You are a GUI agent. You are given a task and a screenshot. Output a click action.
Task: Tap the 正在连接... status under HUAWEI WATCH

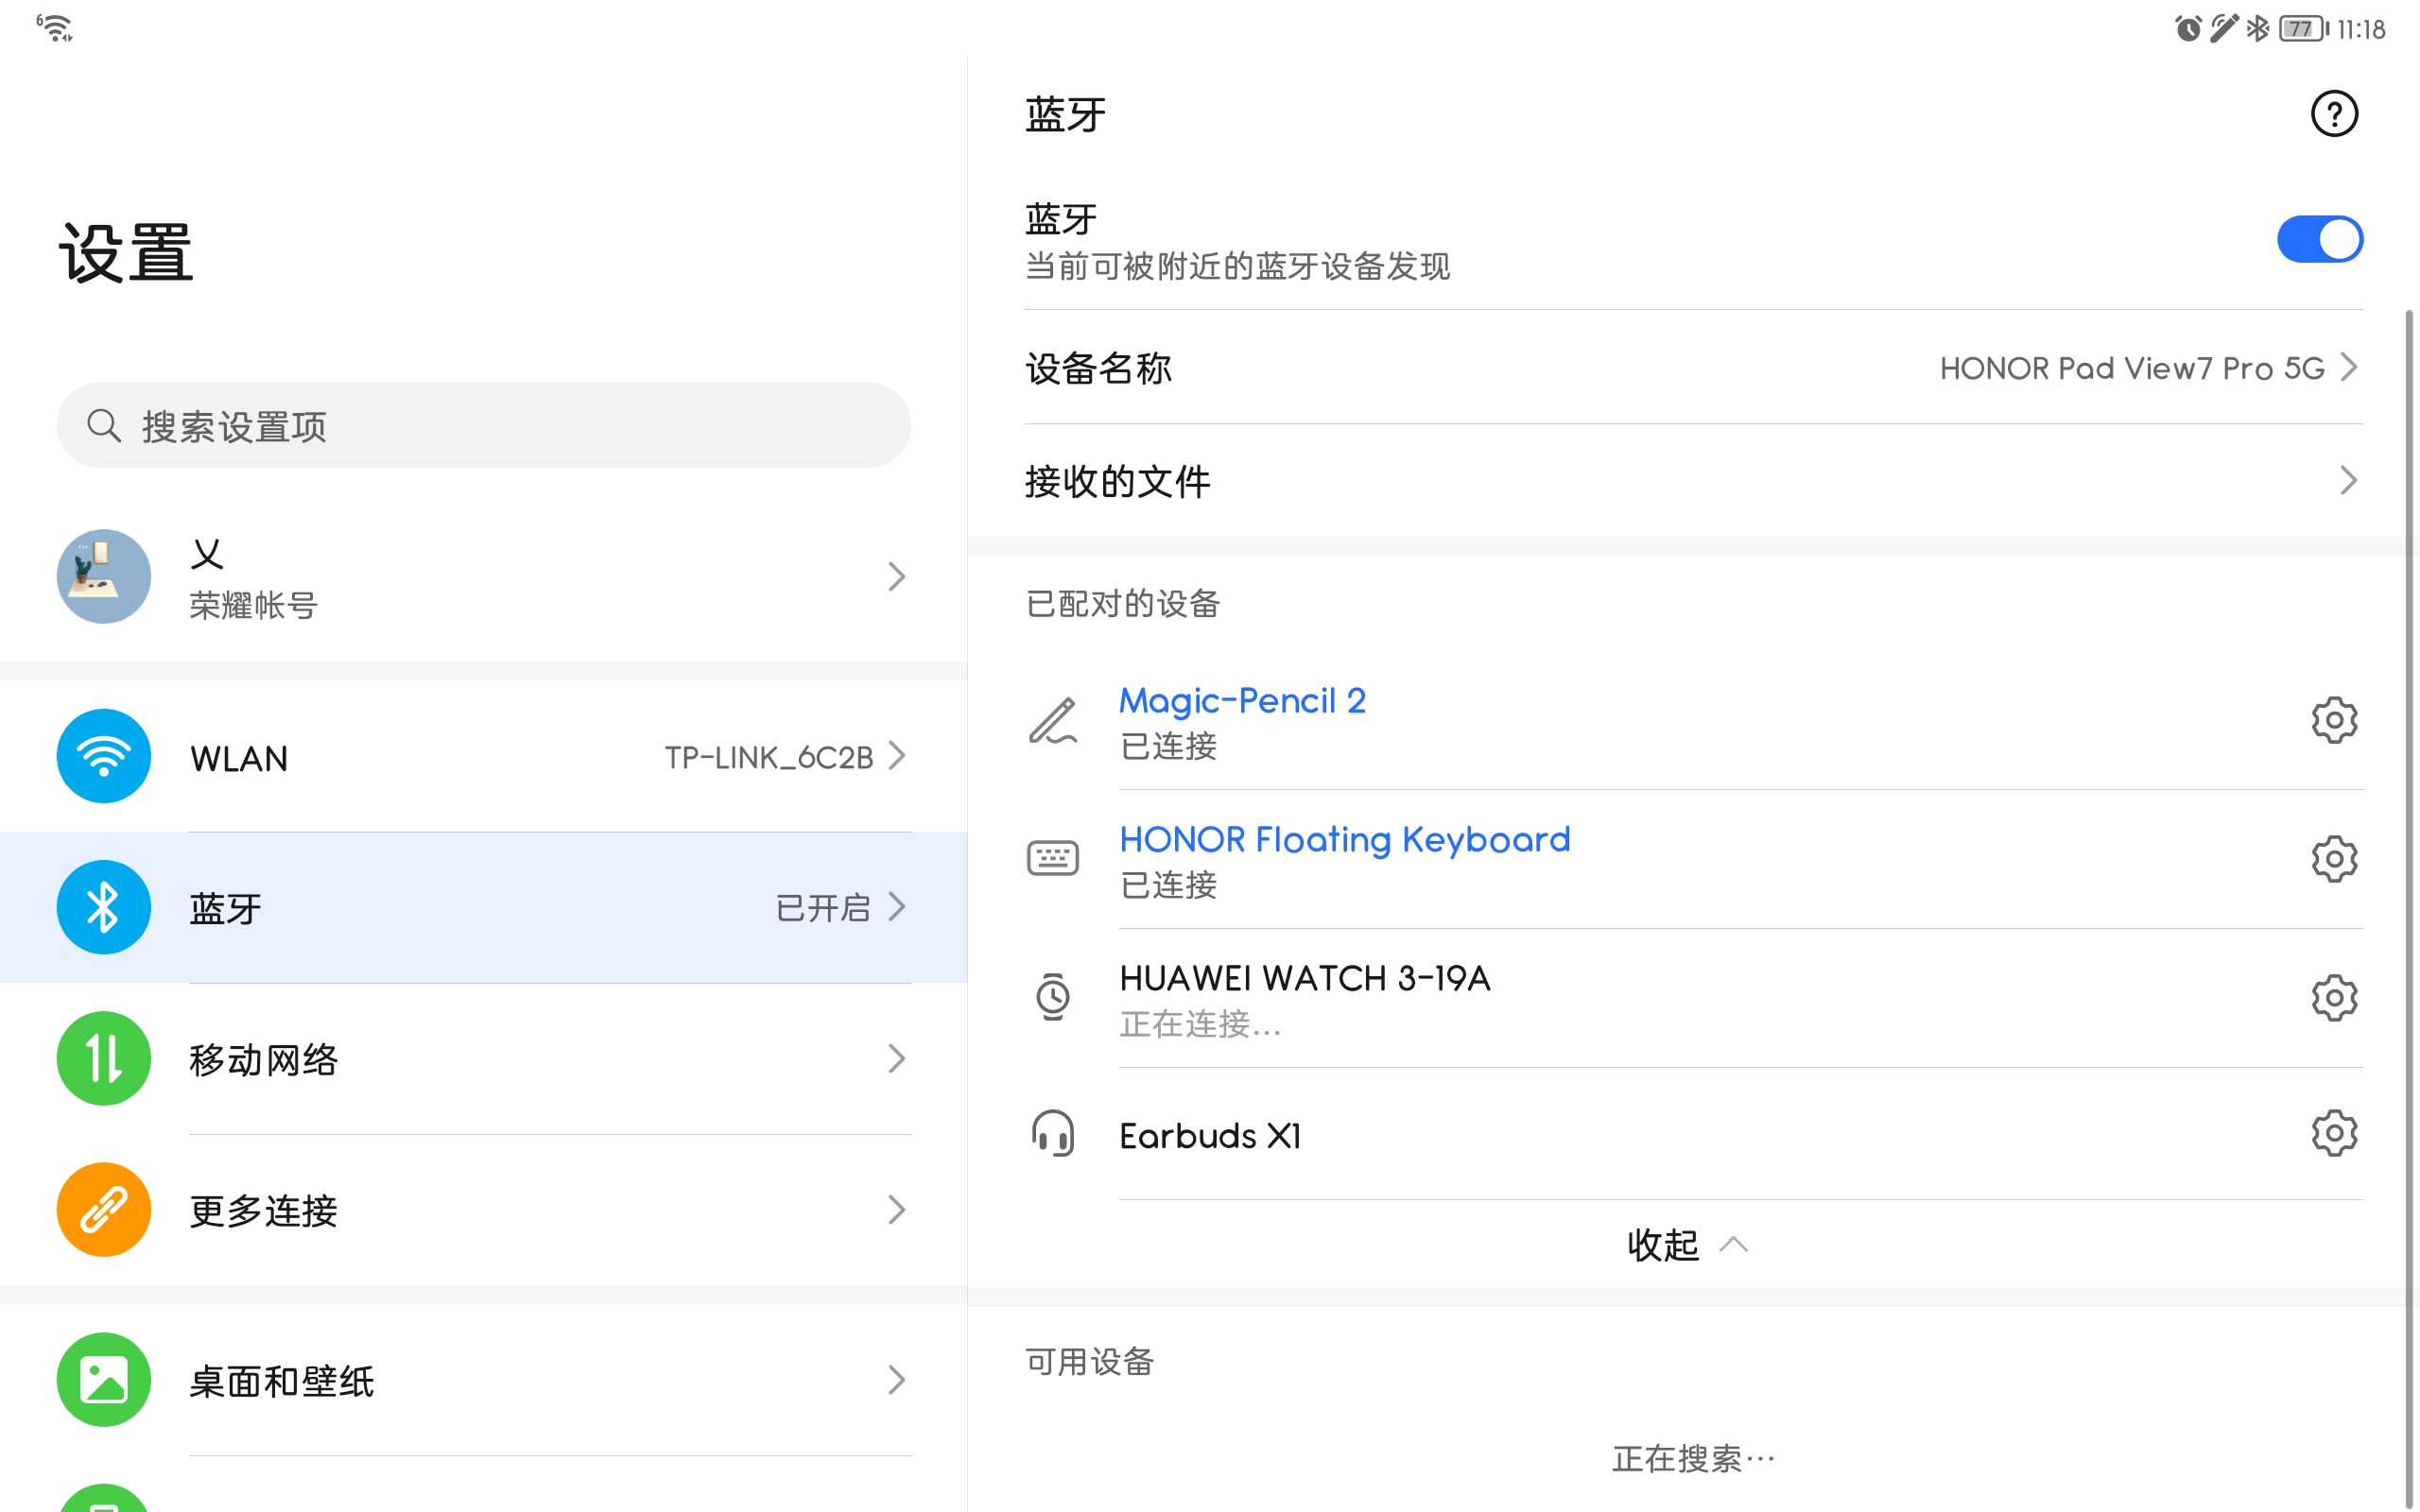click(x=1200, y=1025)
